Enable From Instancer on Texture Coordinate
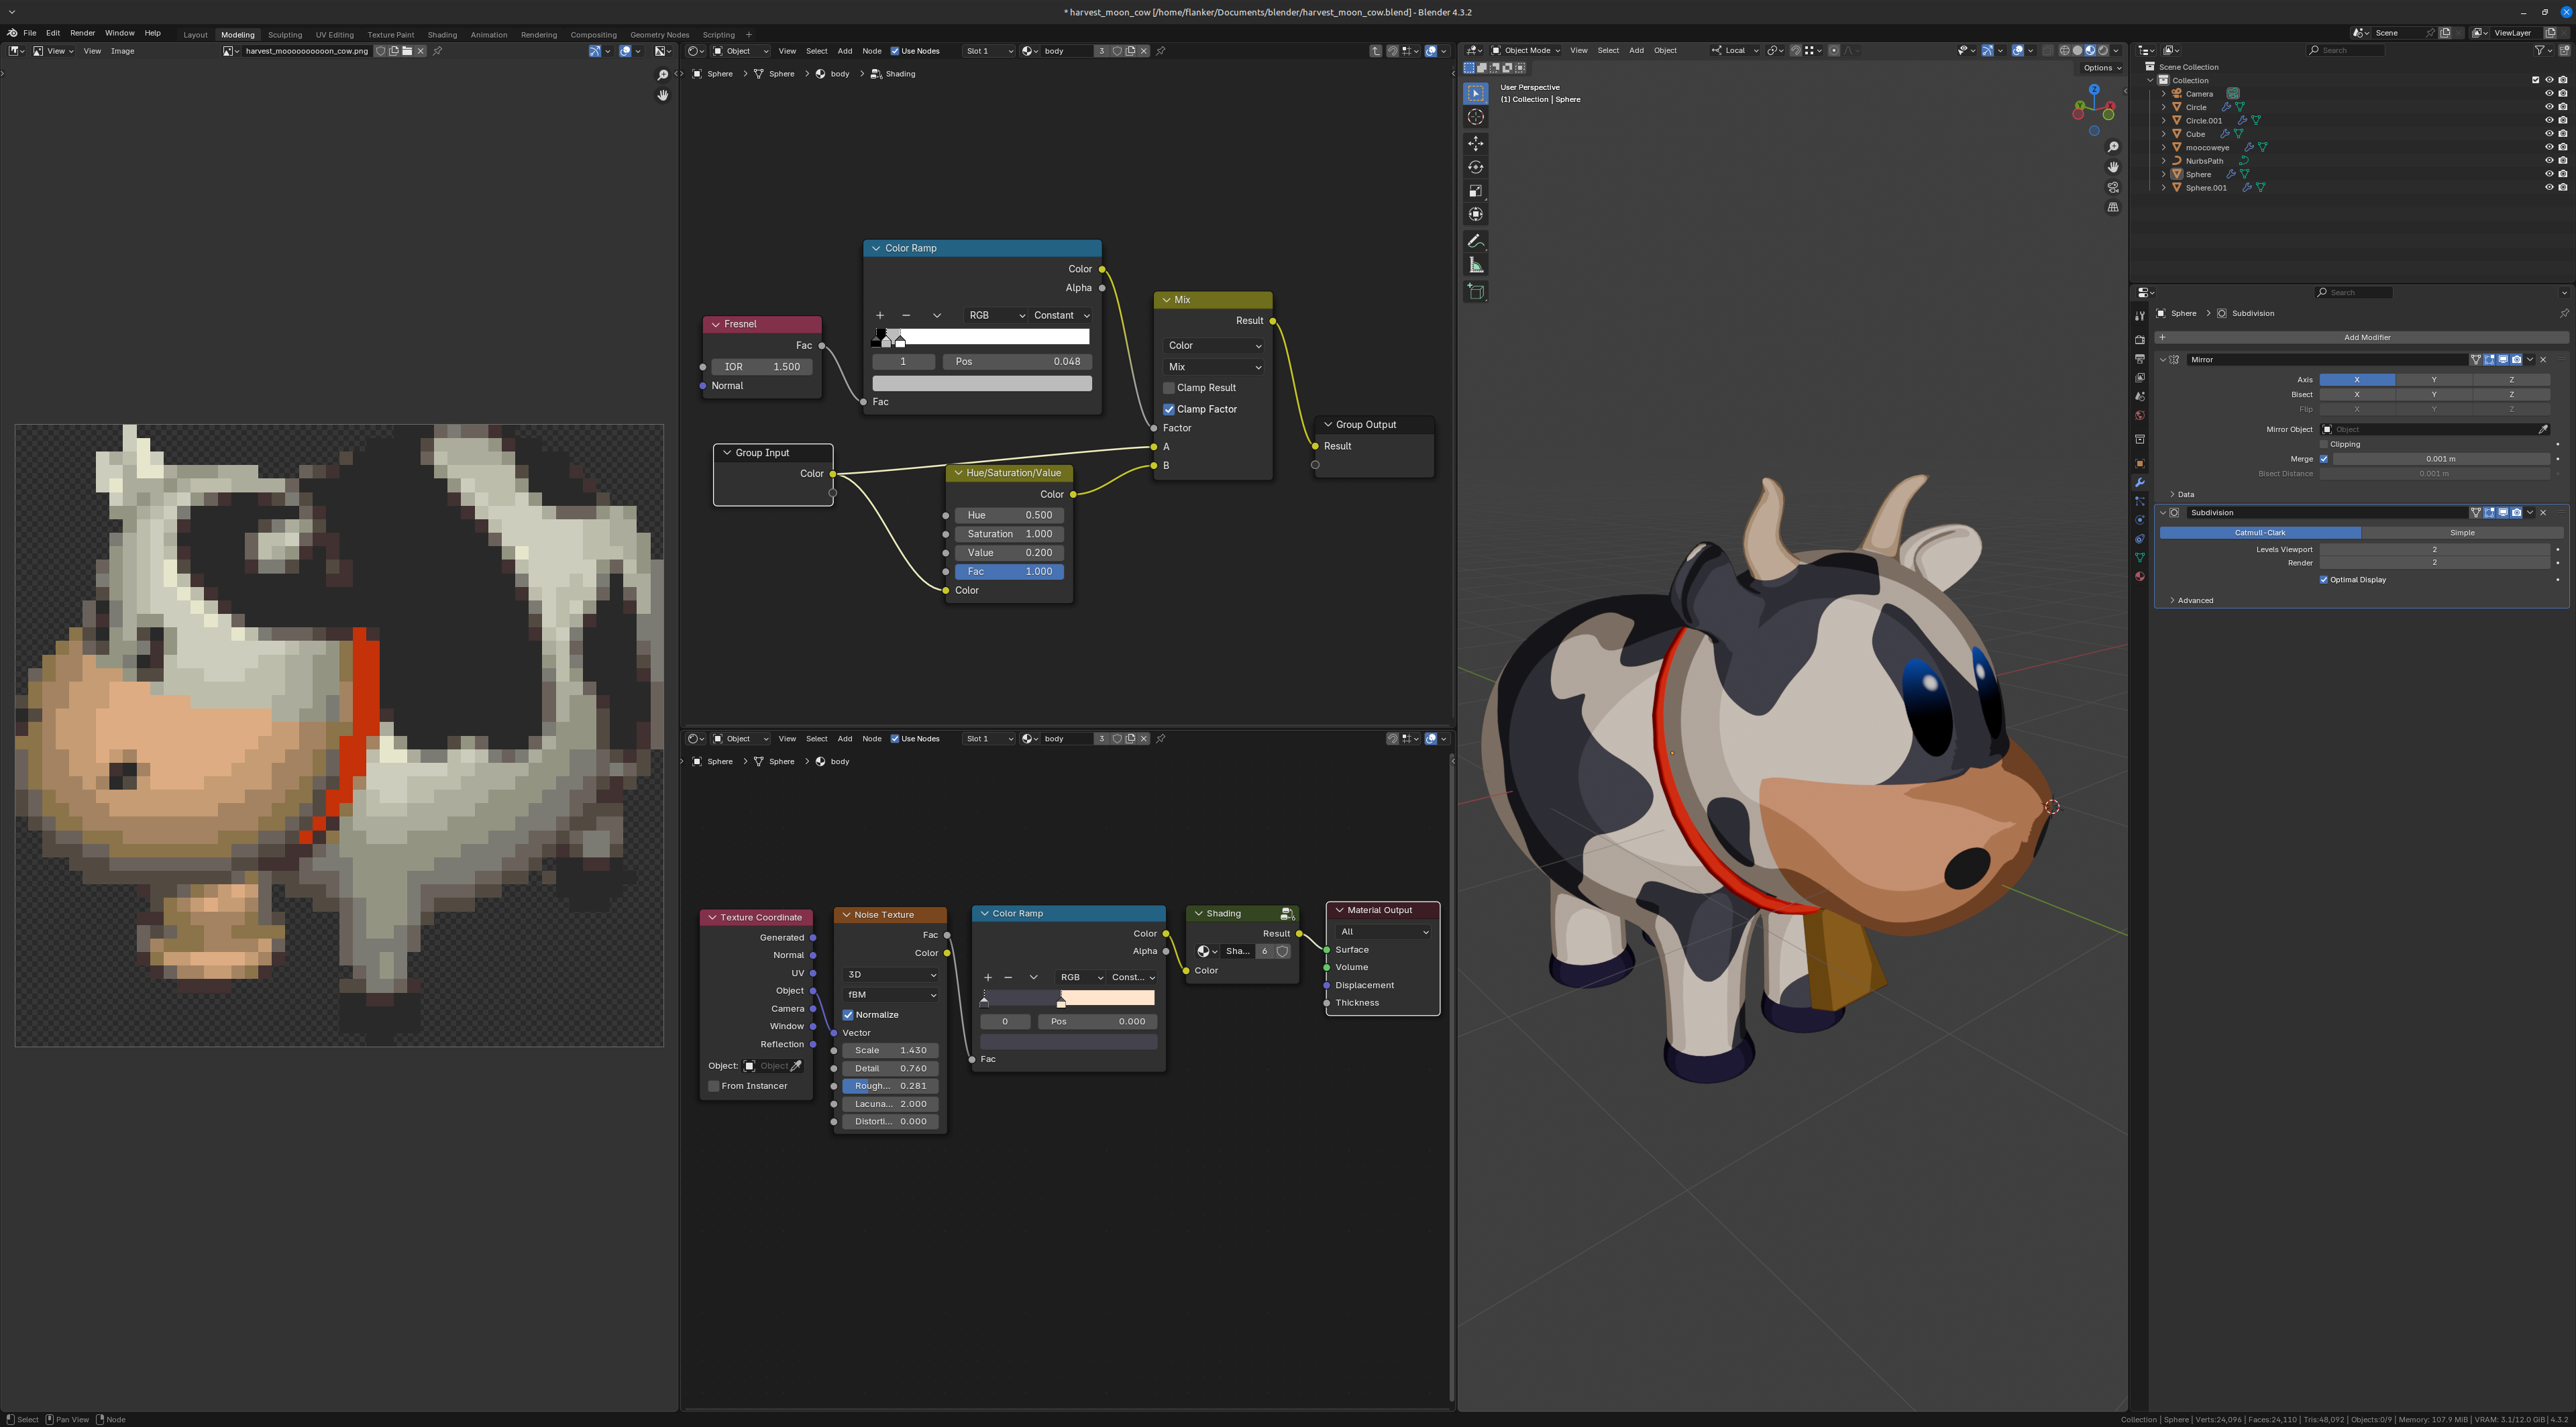Viewport: 2576px width, 1427px height. [x=713, y=1086]
